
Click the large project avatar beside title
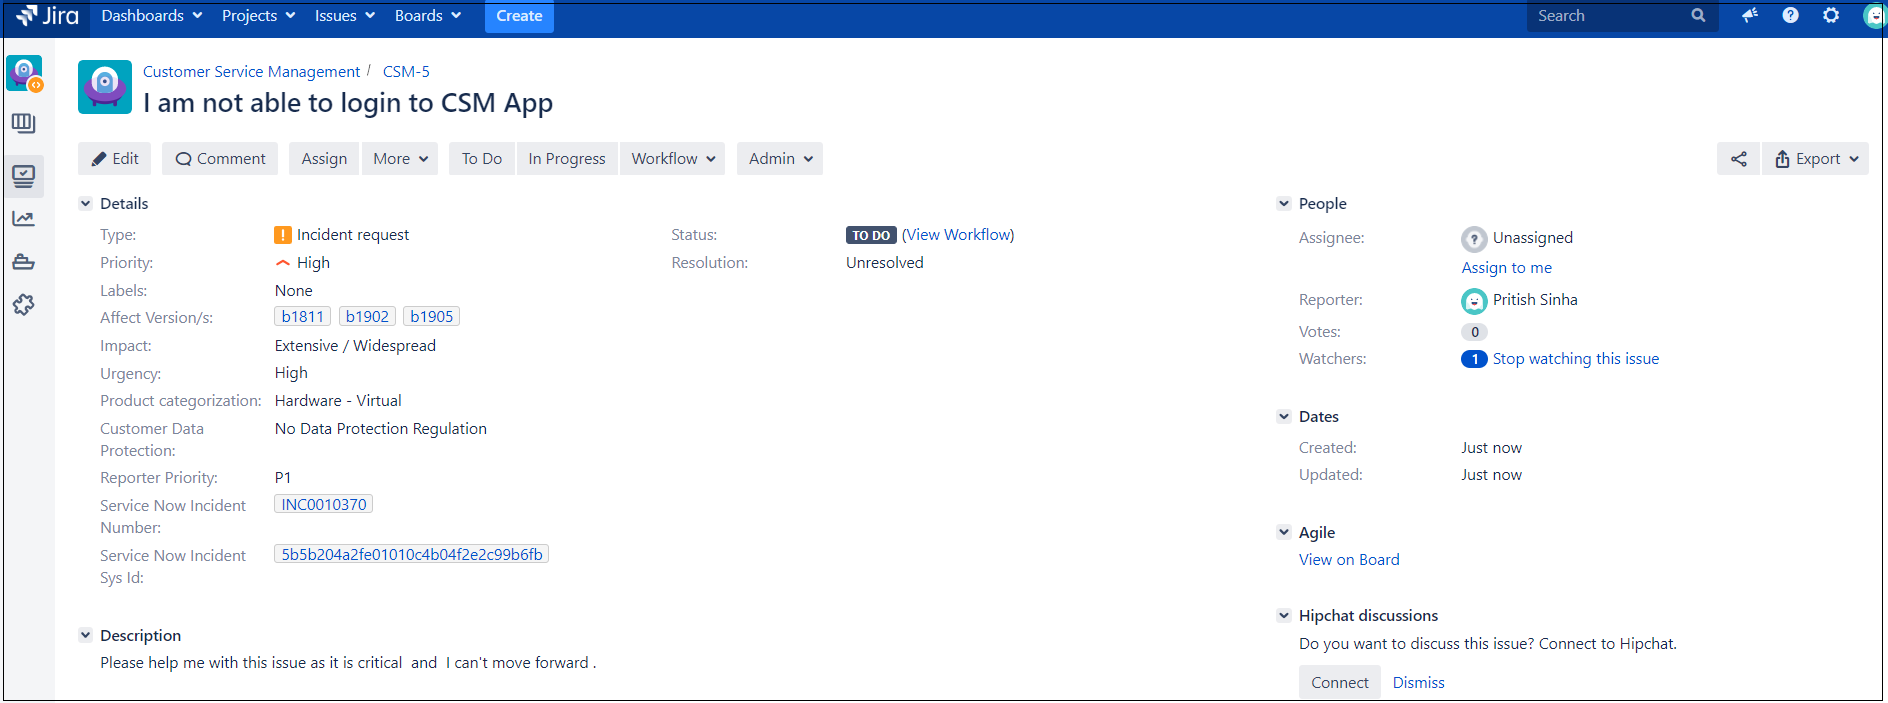[x=105, y=87]
